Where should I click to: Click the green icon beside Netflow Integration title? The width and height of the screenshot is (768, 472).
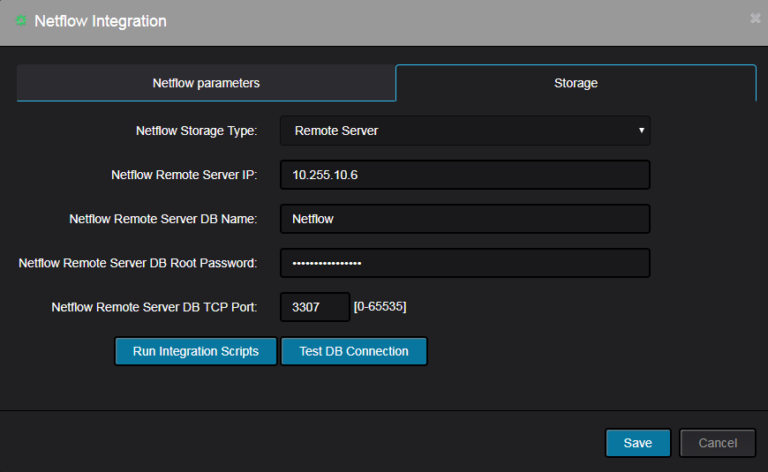[x=21, y=20]
